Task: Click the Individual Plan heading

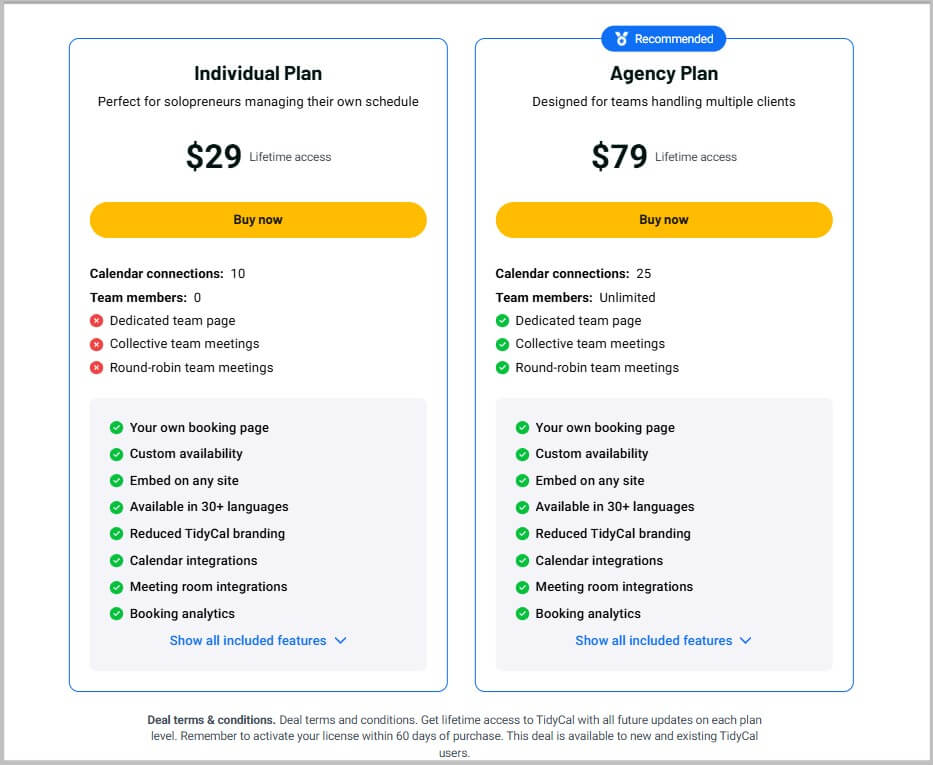Action: [258, 74]
